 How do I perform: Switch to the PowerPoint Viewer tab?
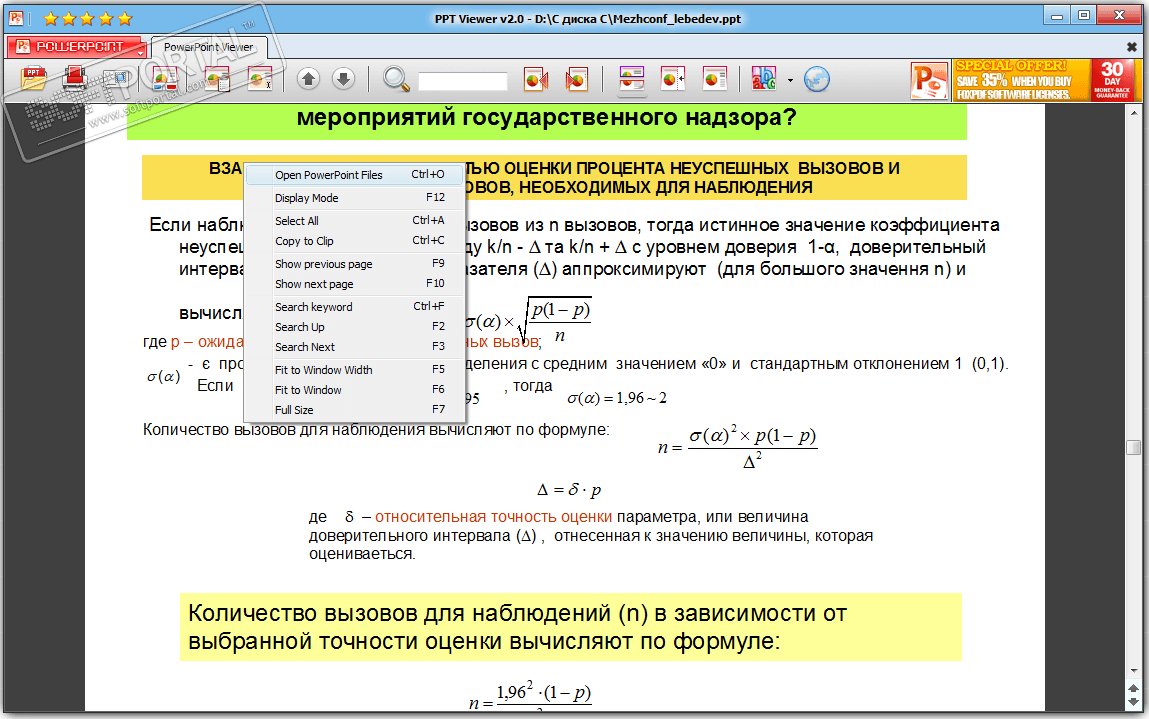(209, 47)
